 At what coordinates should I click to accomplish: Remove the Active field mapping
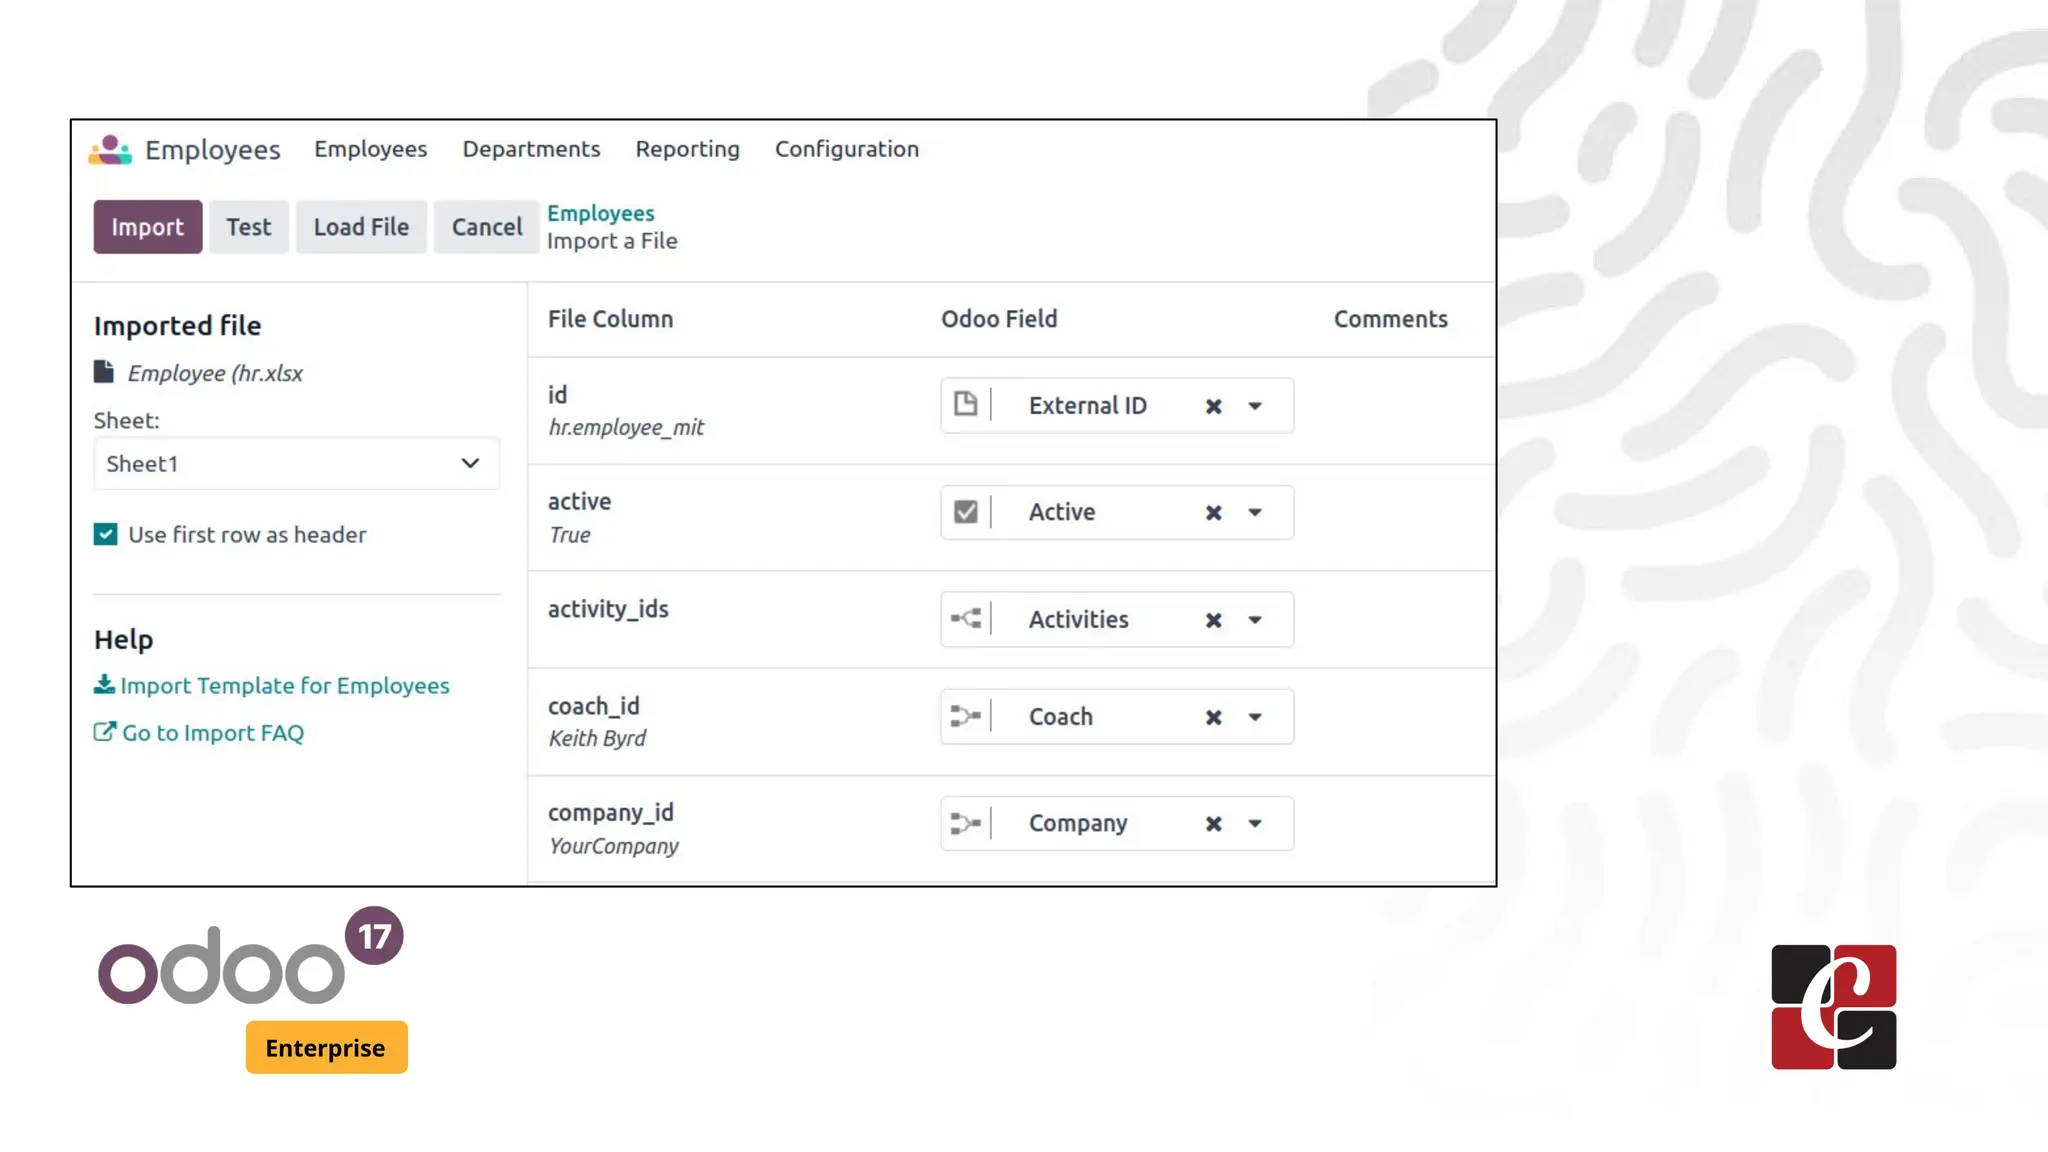pyautogui.click(x=1213, y=513)
